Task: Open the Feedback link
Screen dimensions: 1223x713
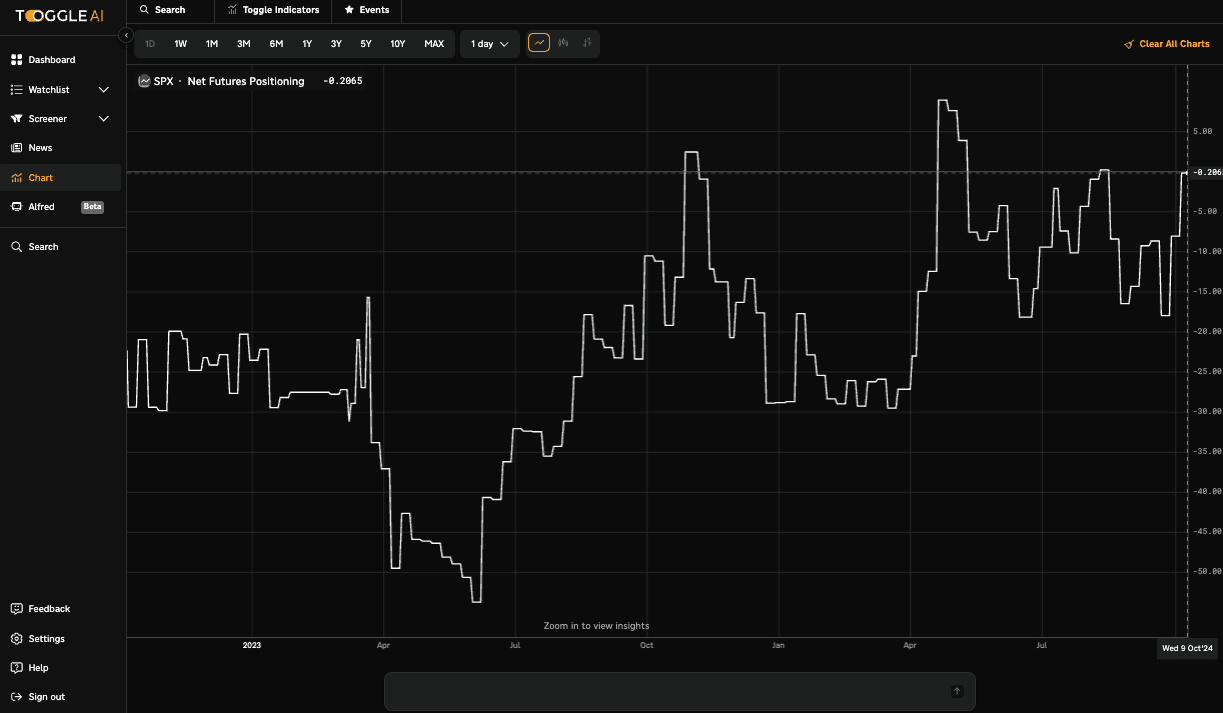Action: (49, 609)
